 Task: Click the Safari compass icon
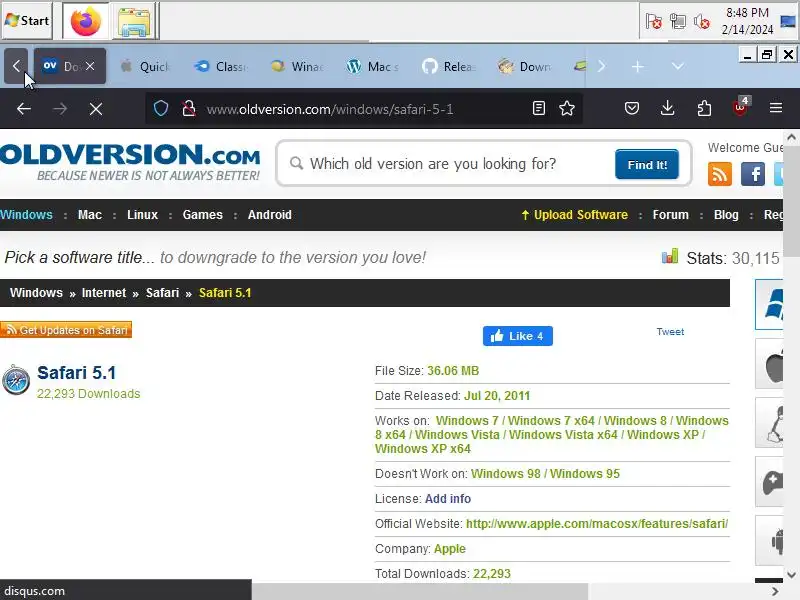16,380
